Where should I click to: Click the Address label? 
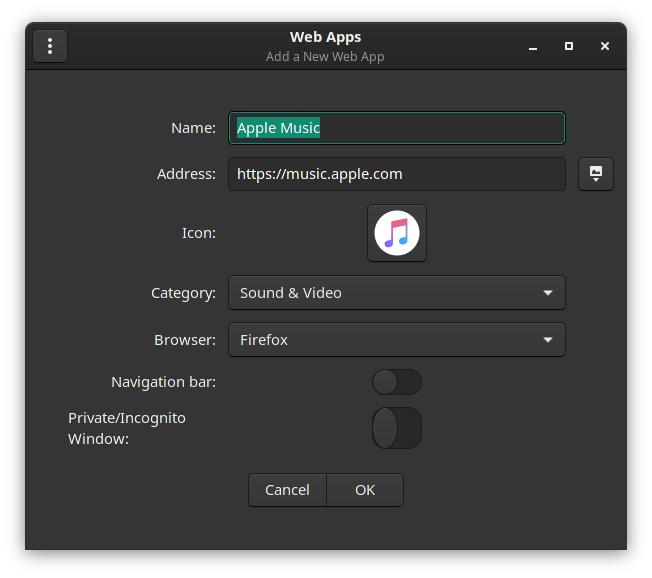[186, 174]
